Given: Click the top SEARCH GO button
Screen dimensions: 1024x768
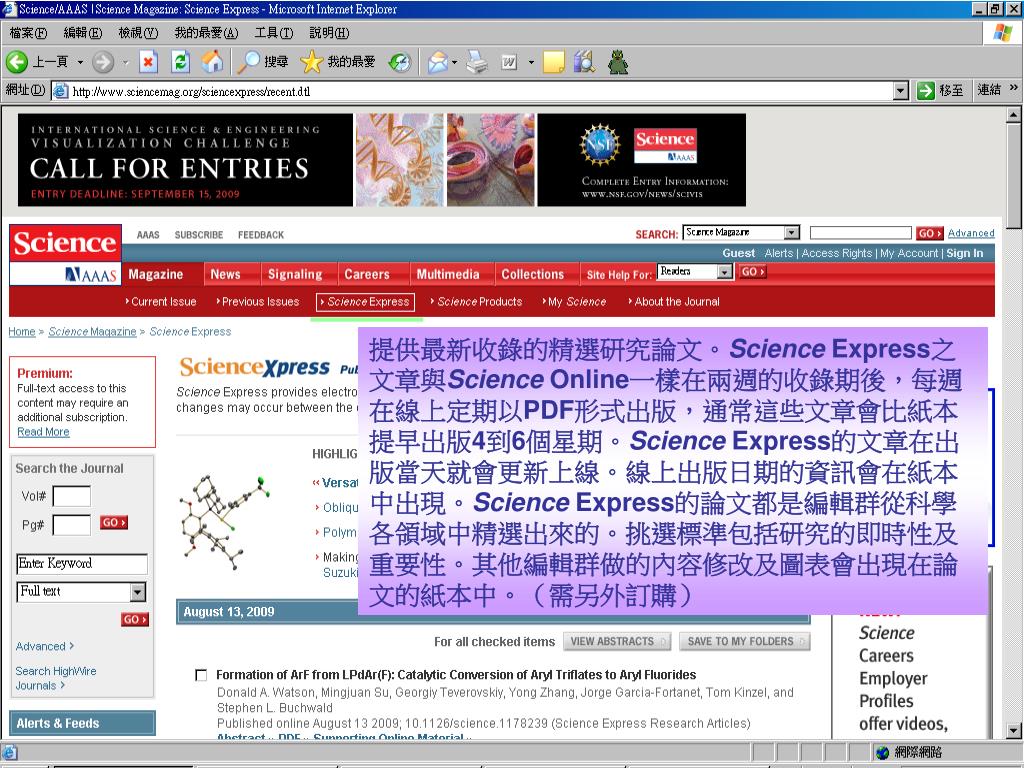Looking at the screenshot, I should coord(930,233).
